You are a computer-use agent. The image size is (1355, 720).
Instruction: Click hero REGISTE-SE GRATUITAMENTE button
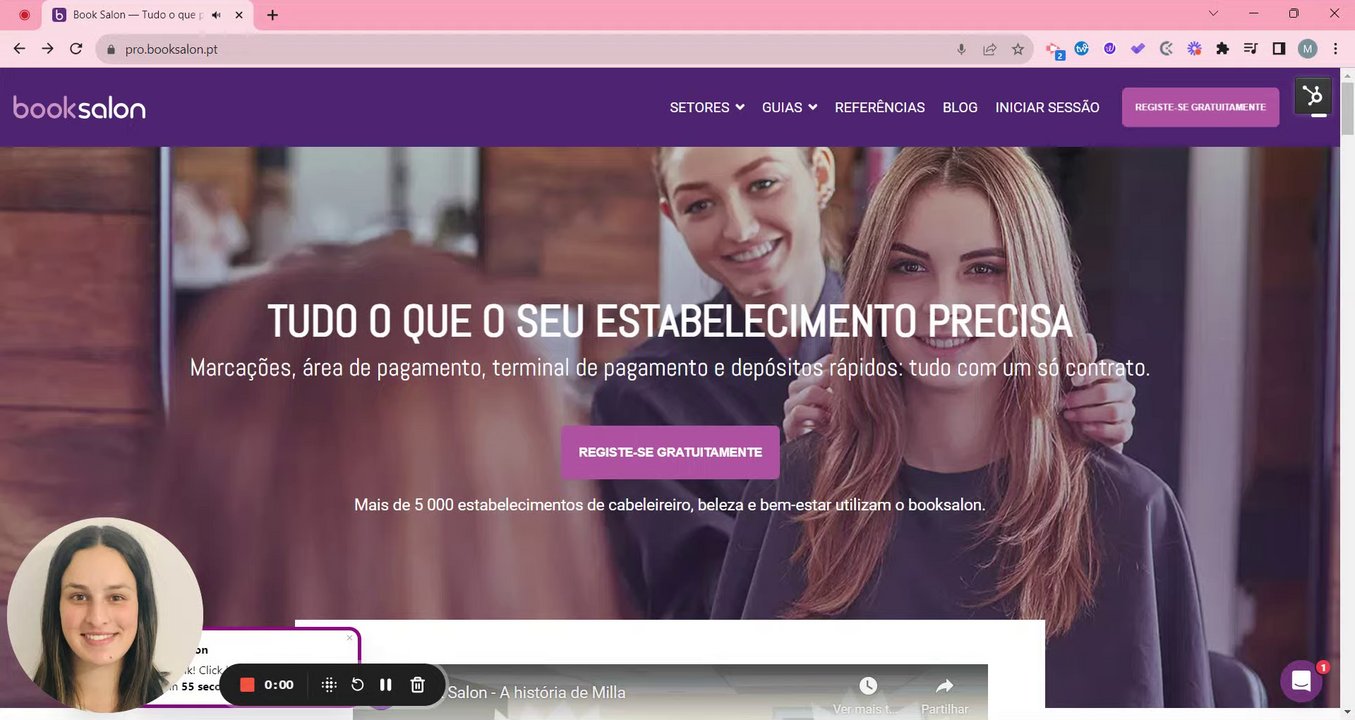pyautogui.click(x=670, y=452)
